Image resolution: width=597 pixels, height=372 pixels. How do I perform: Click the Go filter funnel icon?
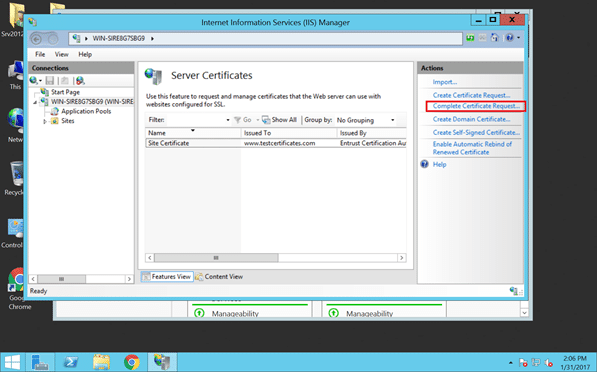click(x=238, y=120)
